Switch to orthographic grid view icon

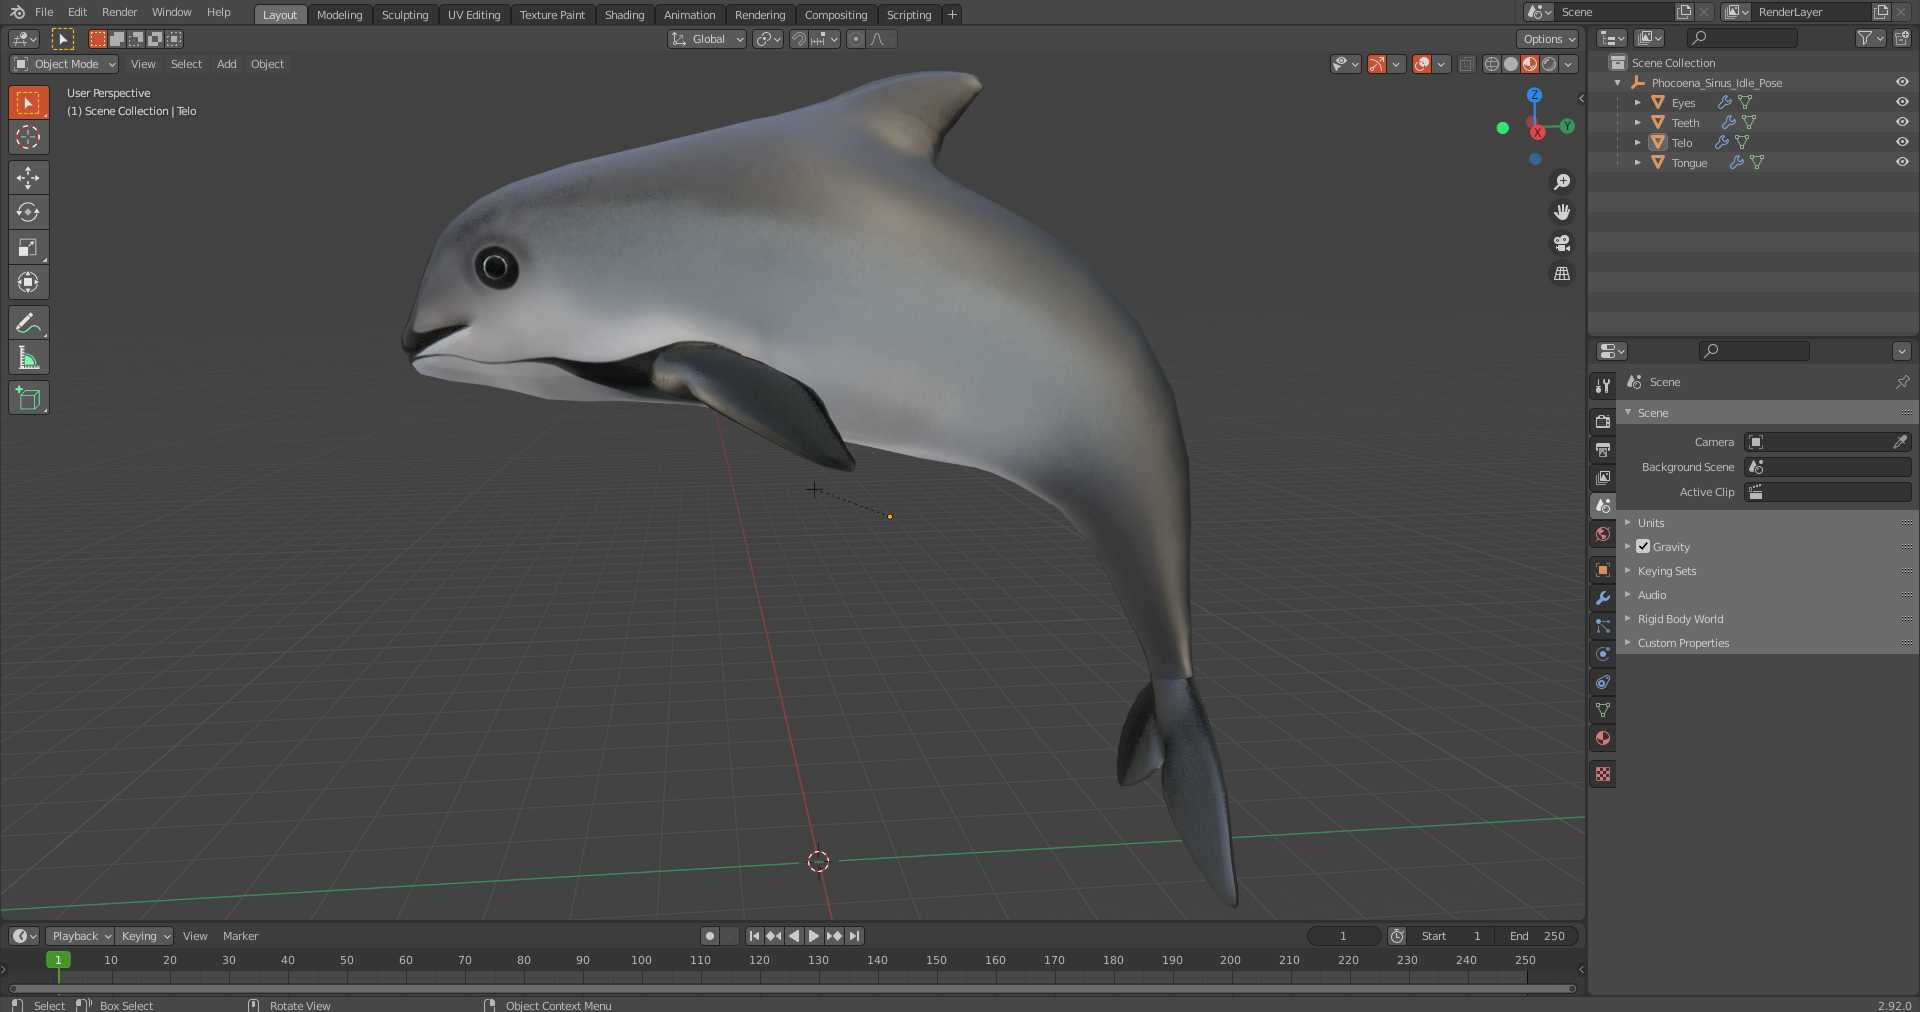pos(1561,274)
